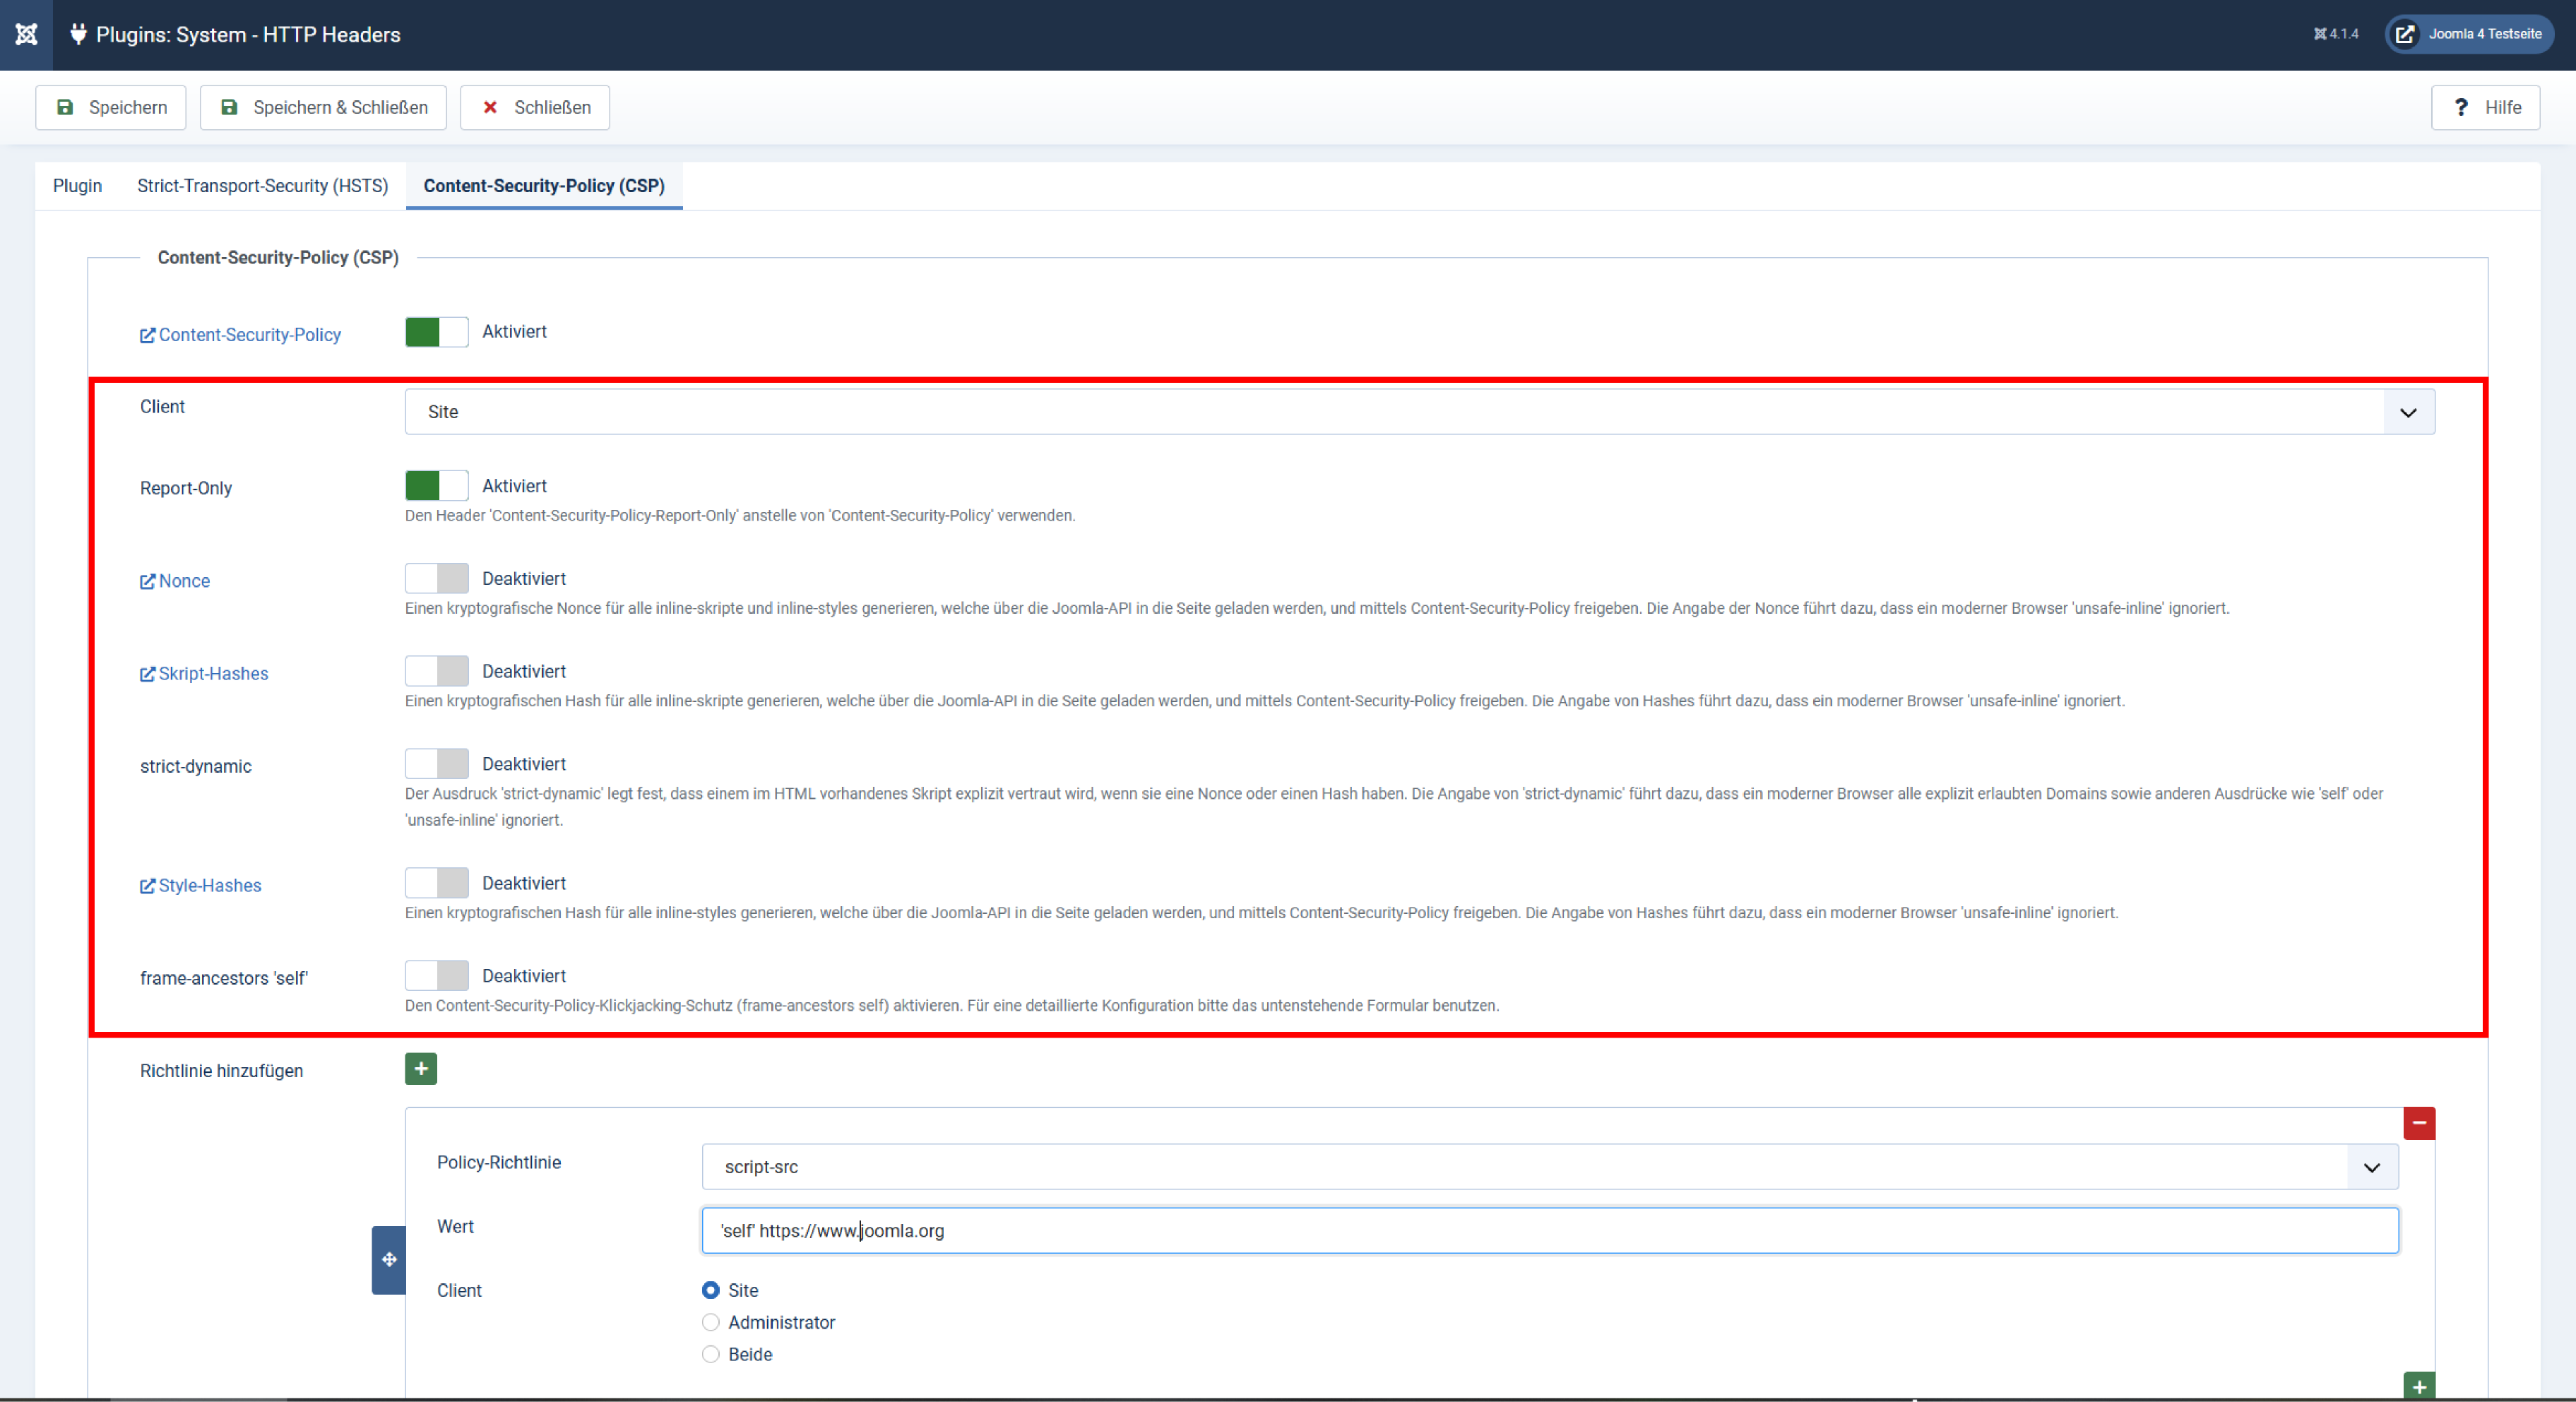Switch to Strict-Transport-Security (HSTS) tab

[x=262, y=186]
